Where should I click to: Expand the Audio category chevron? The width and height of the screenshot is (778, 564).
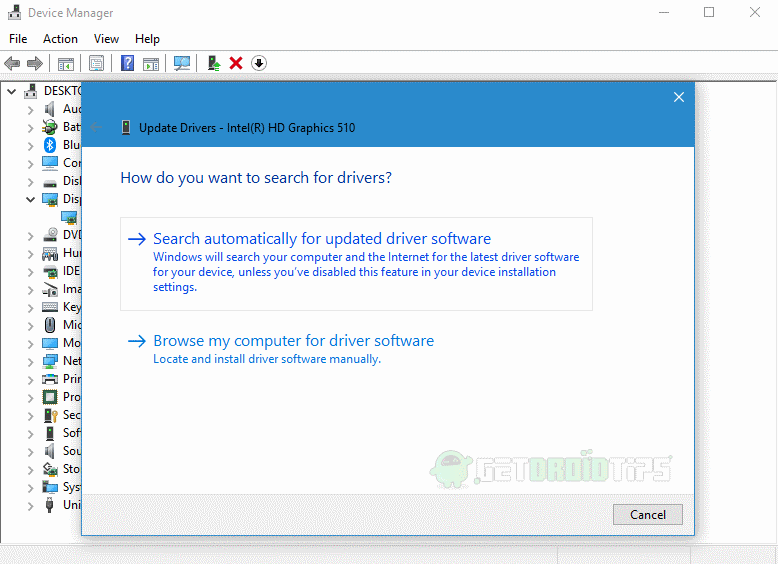coord(30,110)
